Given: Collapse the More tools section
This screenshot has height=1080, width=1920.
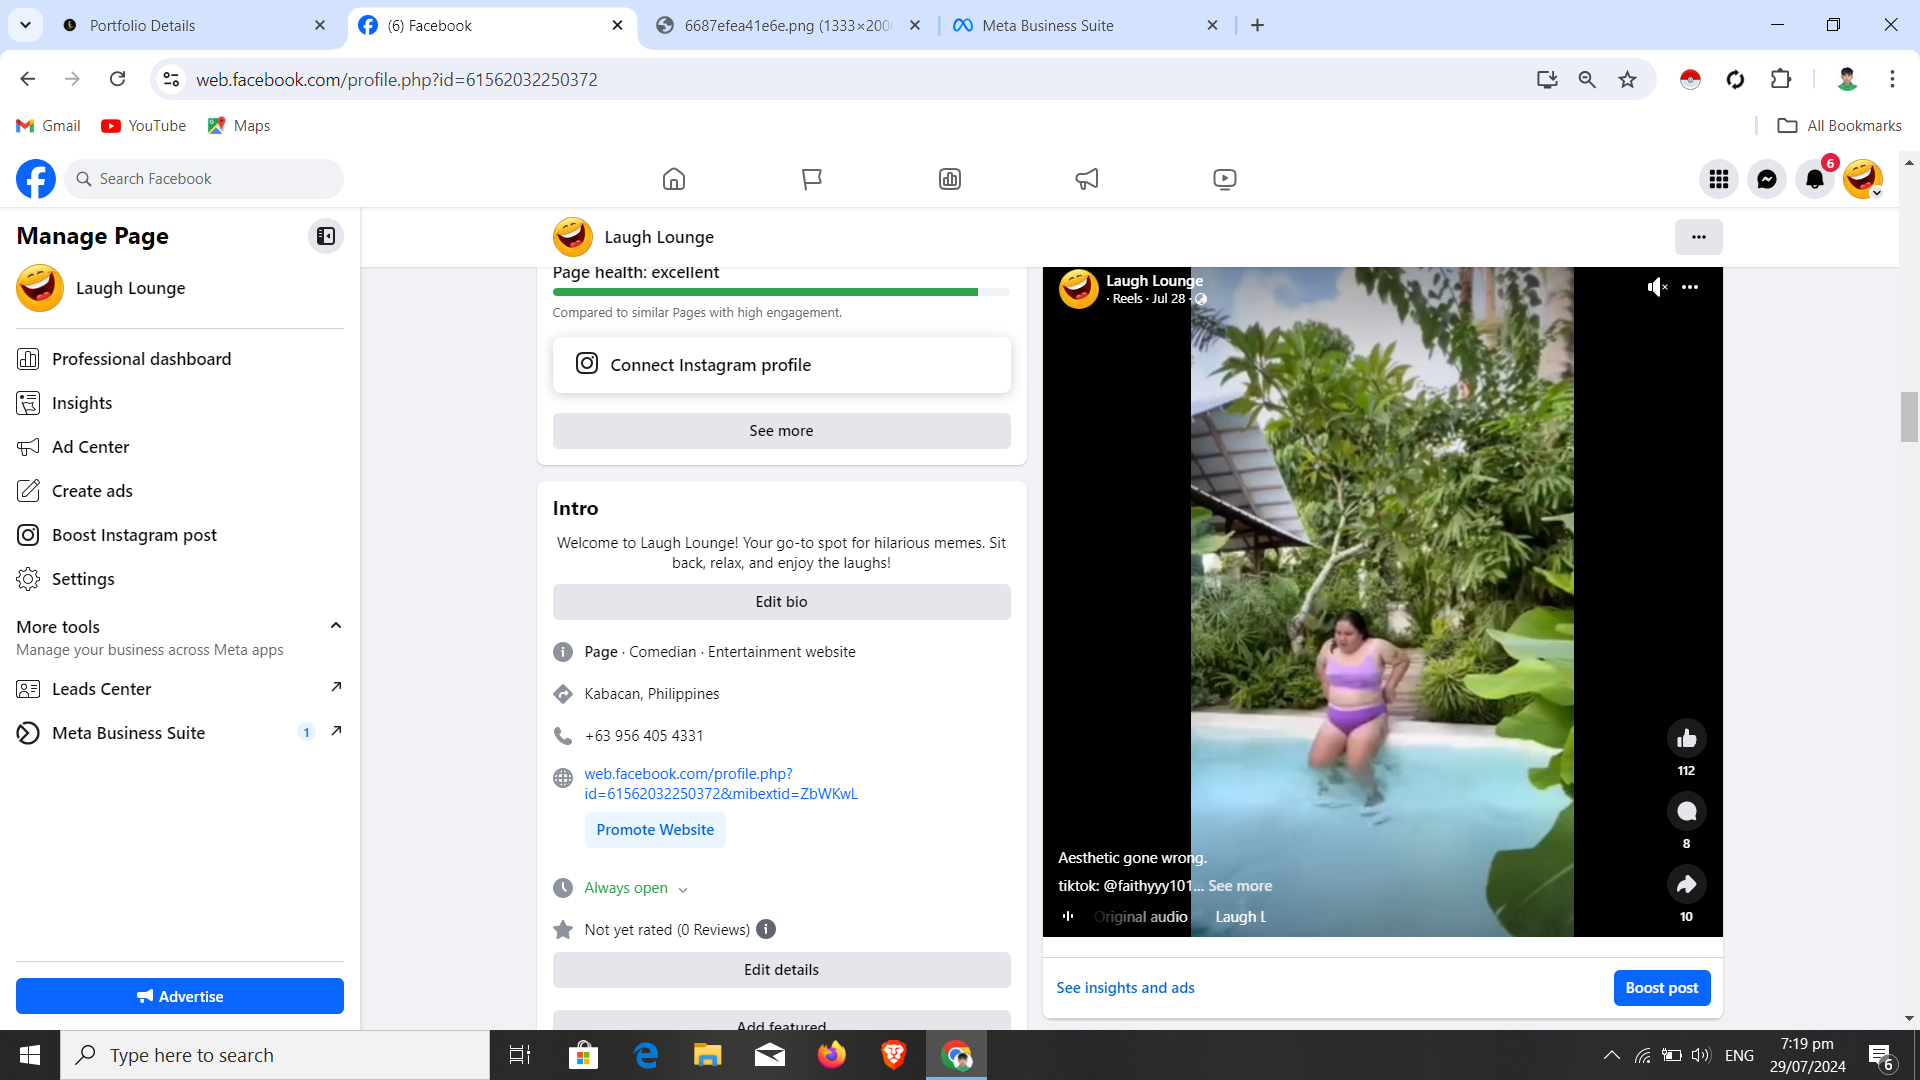Looking at the screenshot, I should 336,626.
